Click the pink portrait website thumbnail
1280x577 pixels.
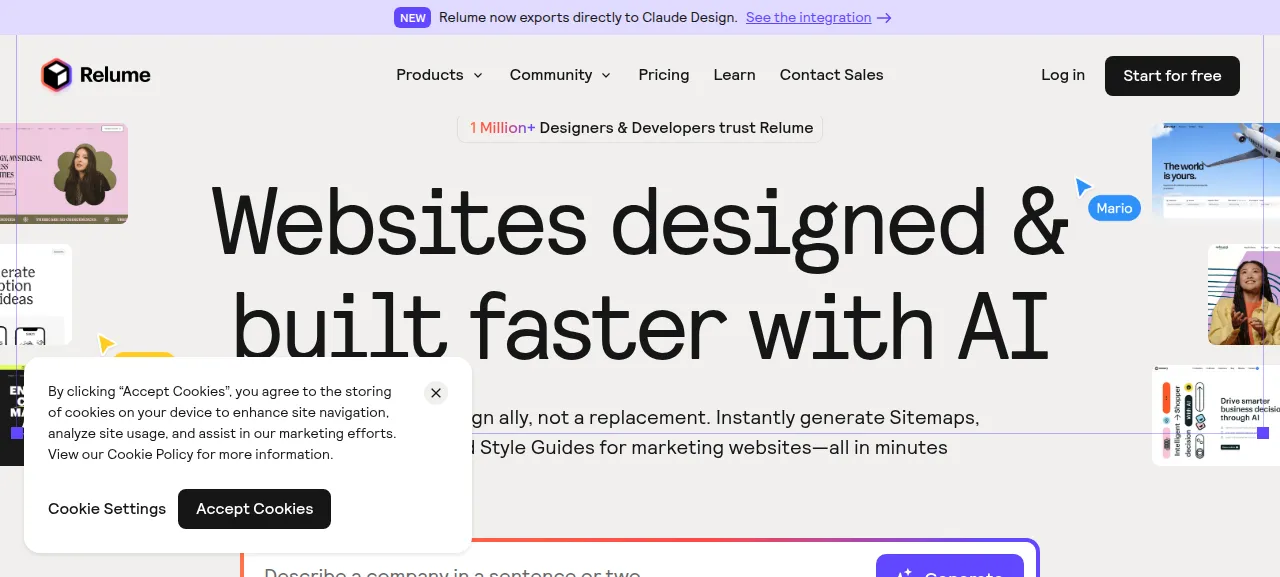pyautogui.click(x=64, y=173)
